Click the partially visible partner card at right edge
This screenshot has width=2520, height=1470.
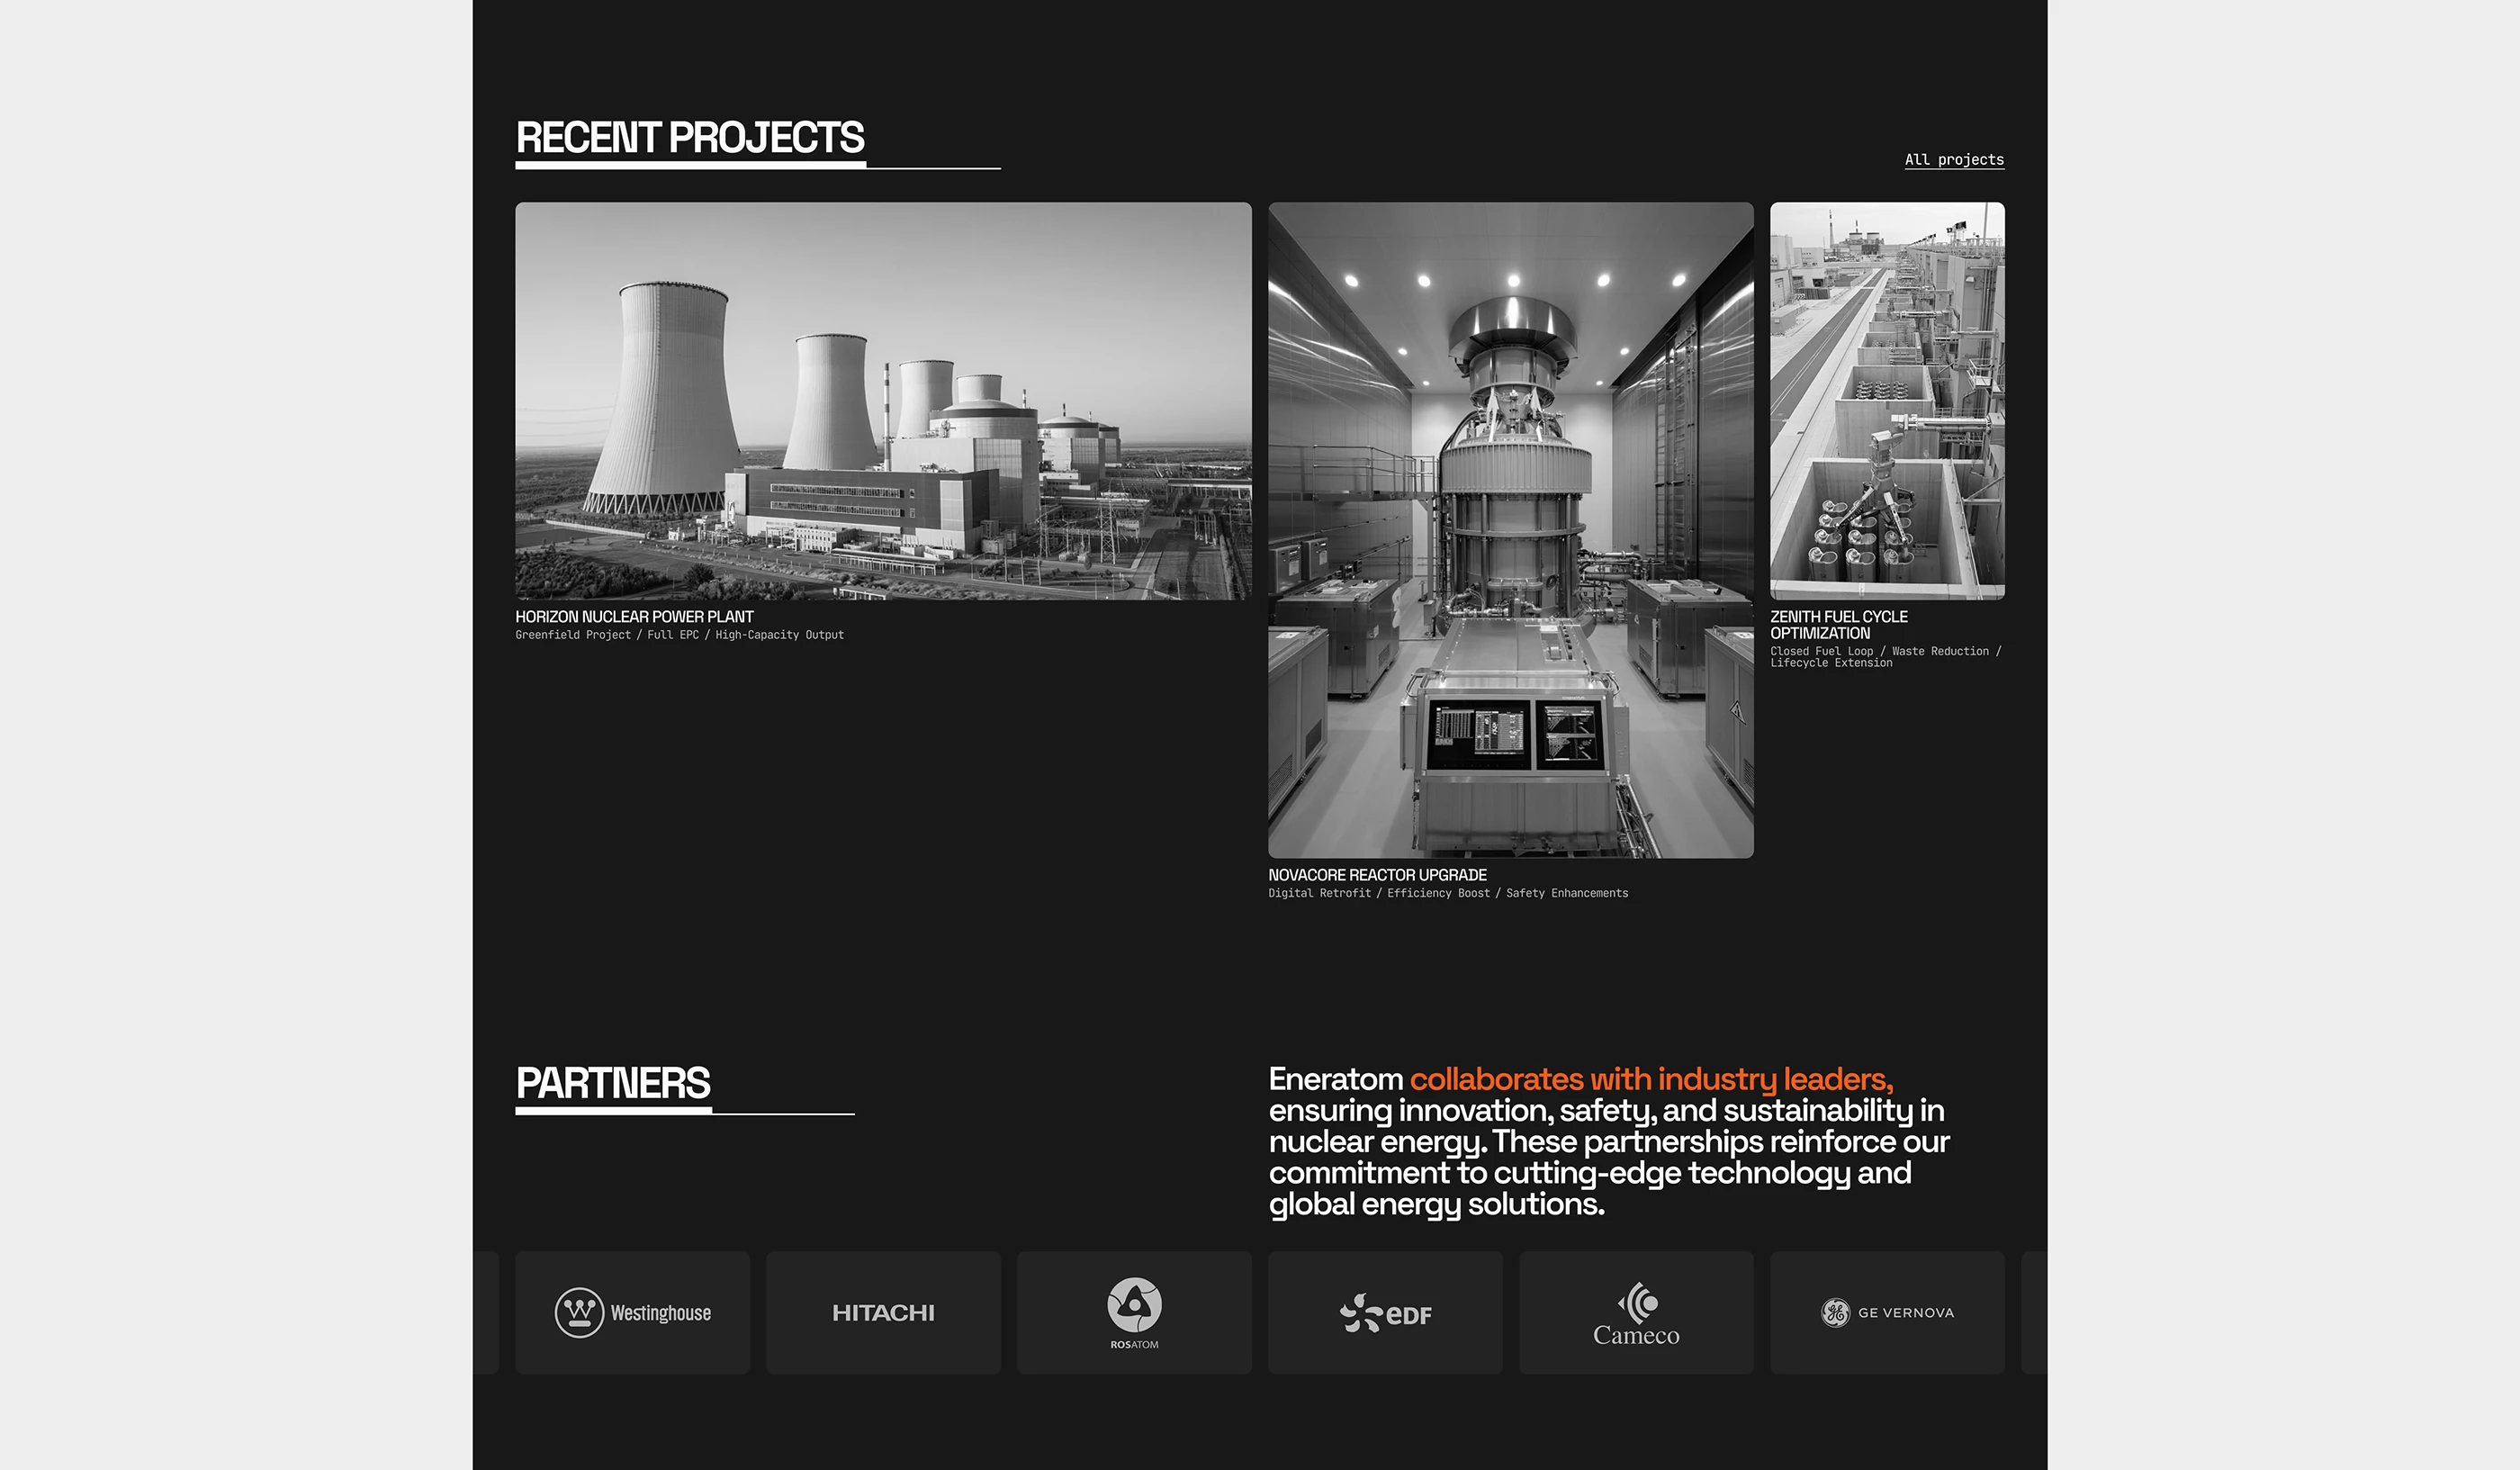[x=2034, y=1312]
